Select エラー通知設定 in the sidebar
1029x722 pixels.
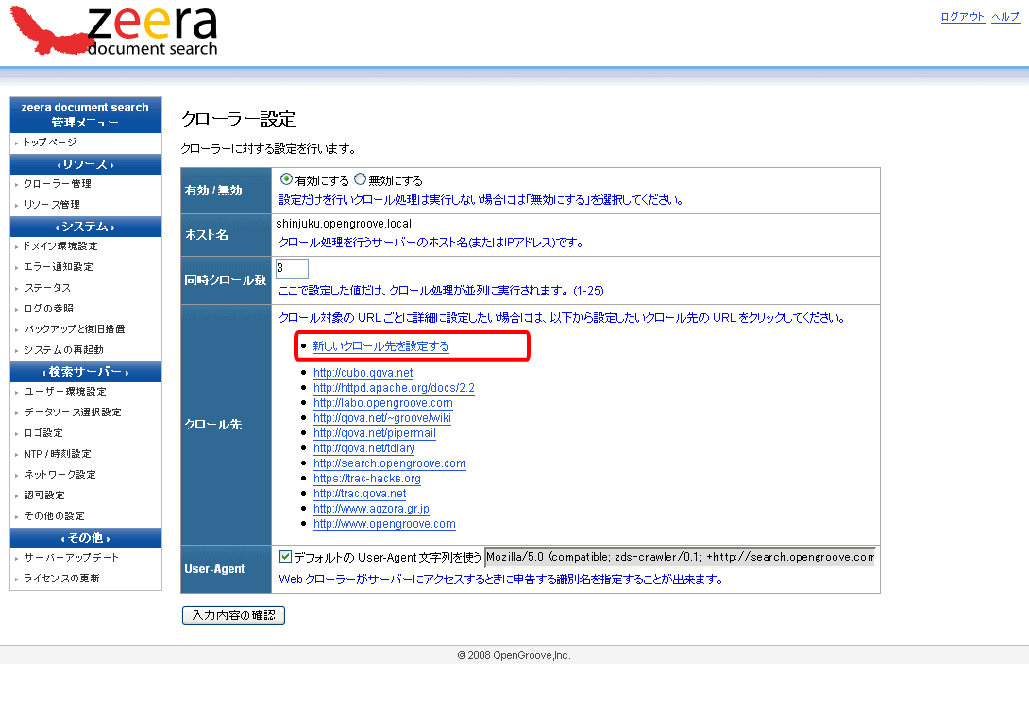(58, 266)
